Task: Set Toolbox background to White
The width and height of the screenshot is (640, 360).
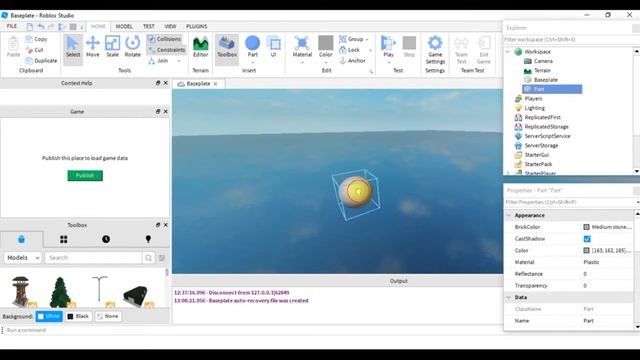Action: tap(49, 316)
